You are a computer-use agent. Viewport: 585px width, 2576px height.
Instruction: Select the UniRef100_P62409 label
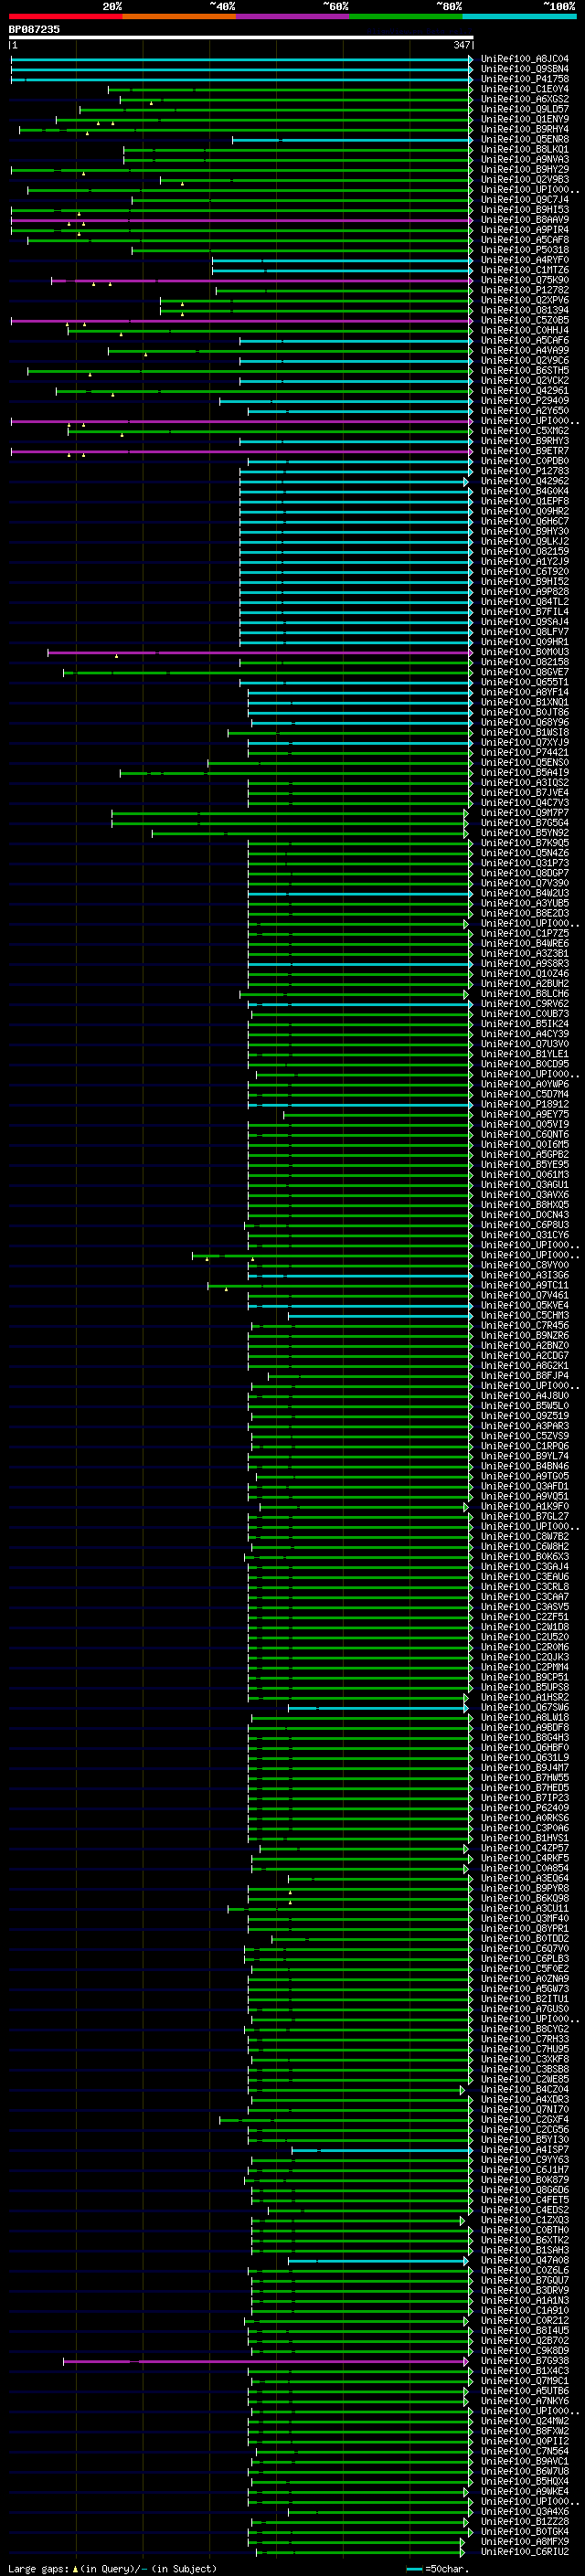(x=525, y=1808)
